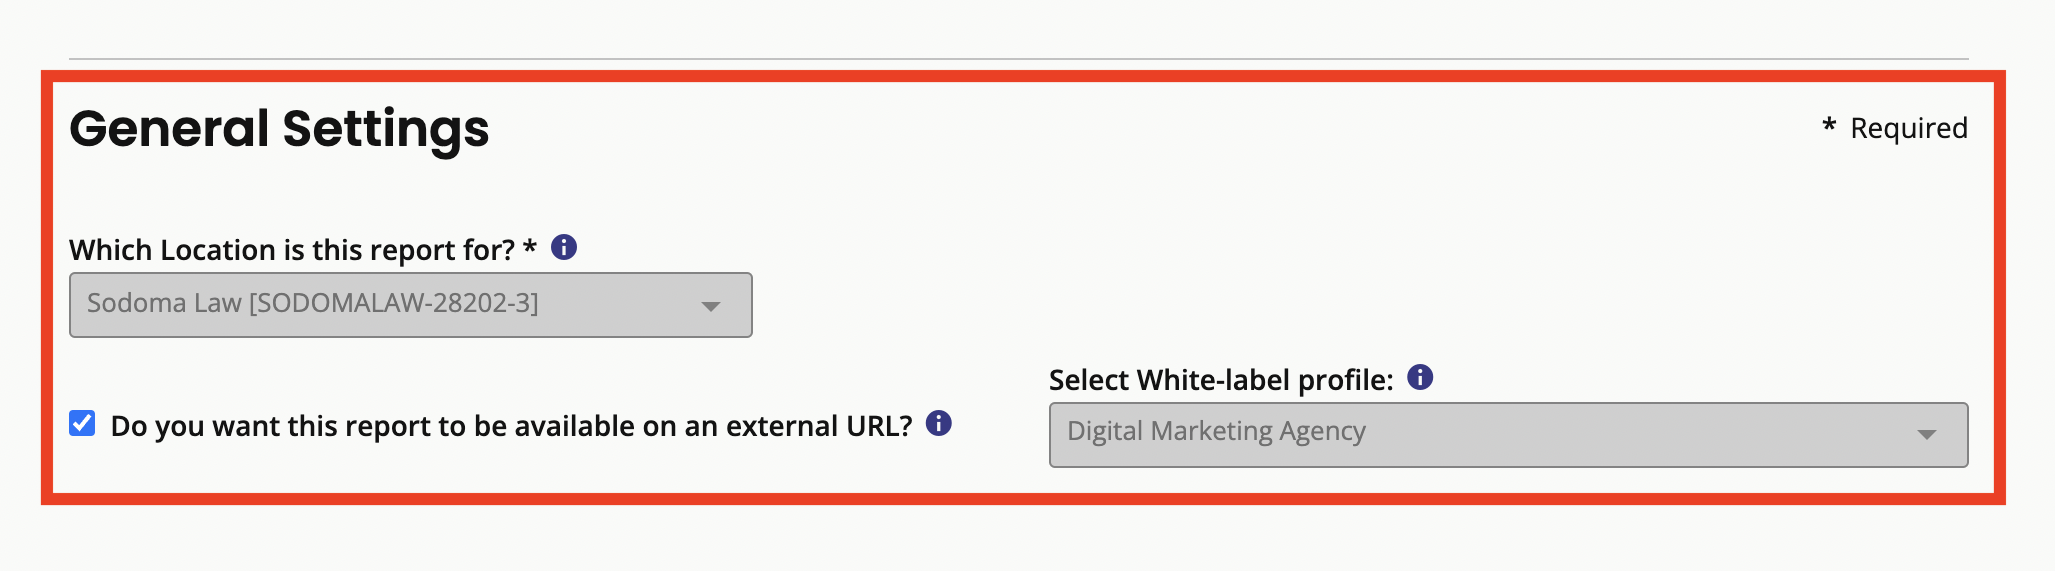This screenshot has height=571, width=2055.
Task: Select the Digital Marketing Agency value text
Action: [x=1216, y=431]
